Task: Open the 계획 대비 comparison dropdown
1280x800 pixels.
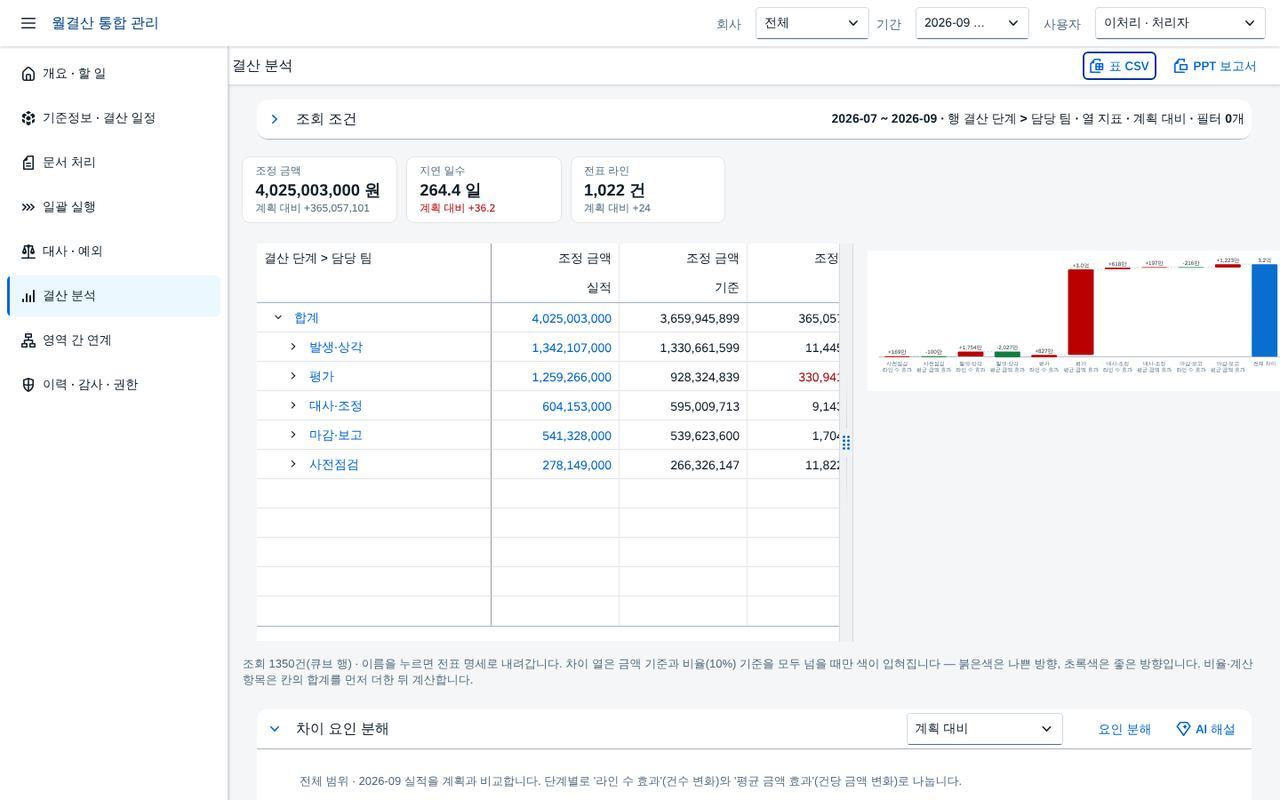Action: tap(984, 729)
